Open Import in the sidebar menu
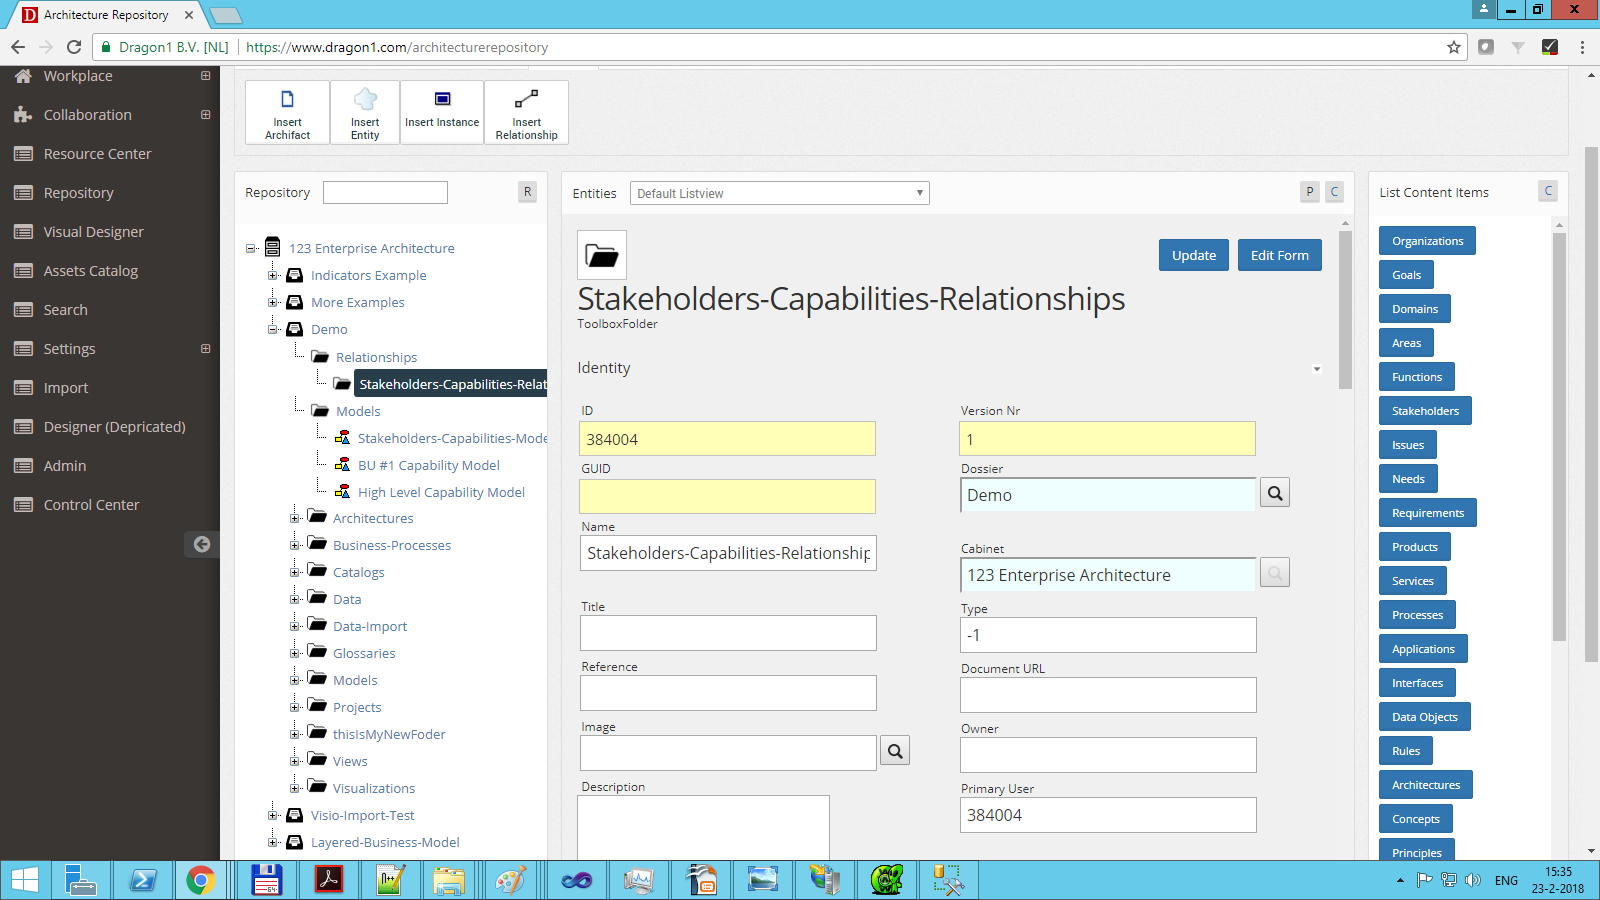 pyautogui.click(x=66, y=388)
